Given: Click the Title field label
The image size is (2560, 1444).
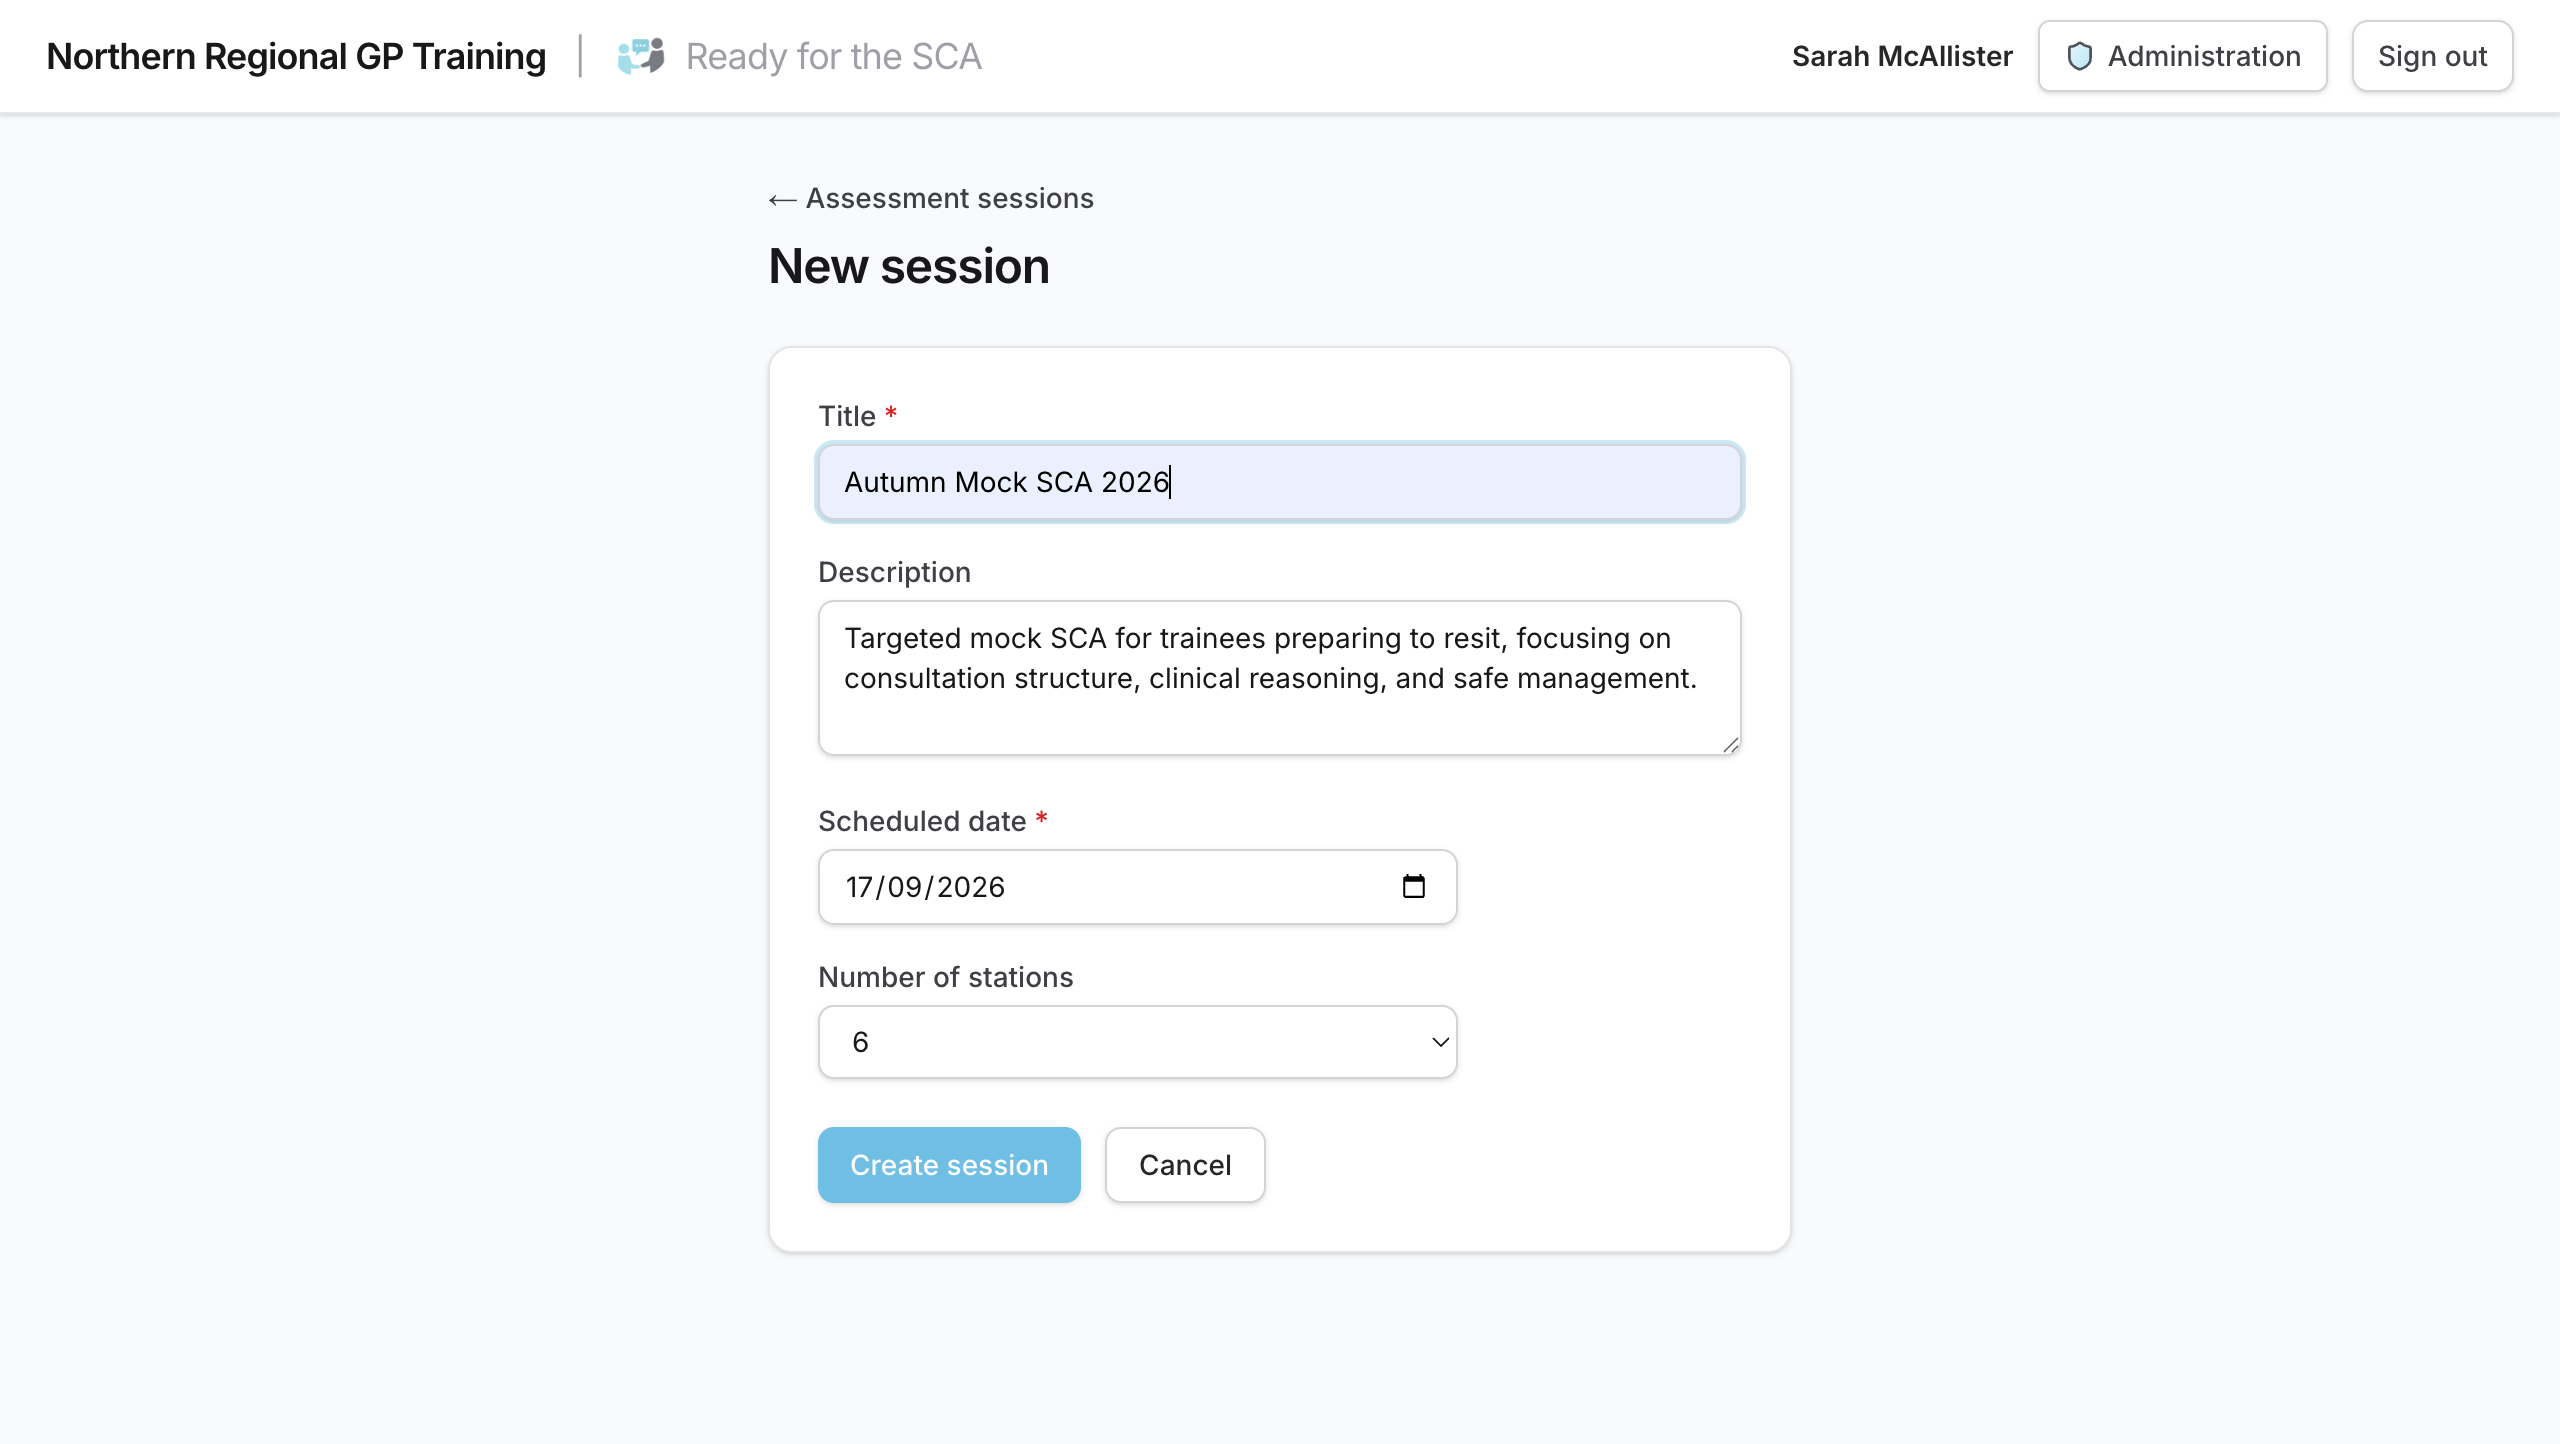Looking at the screenshot, I should point(847,416).
